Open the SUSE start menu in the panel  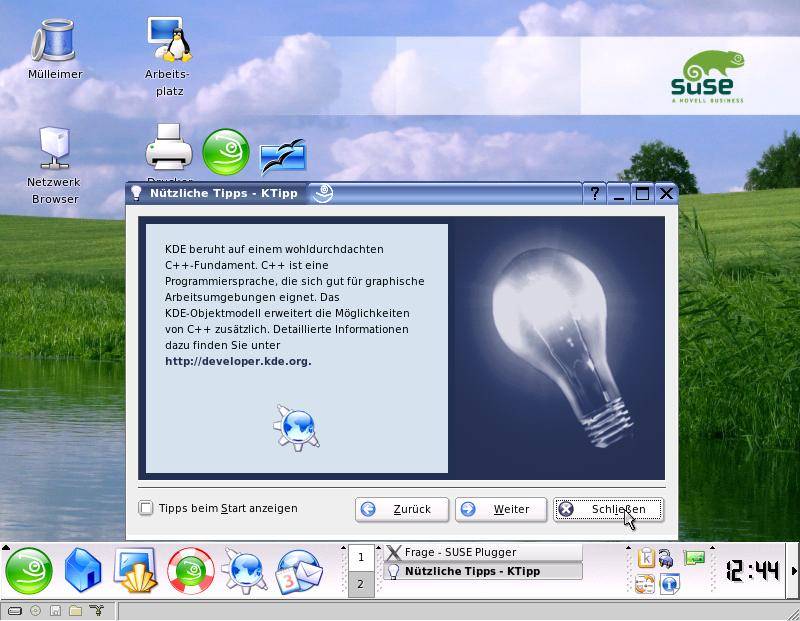coord(29,570)
